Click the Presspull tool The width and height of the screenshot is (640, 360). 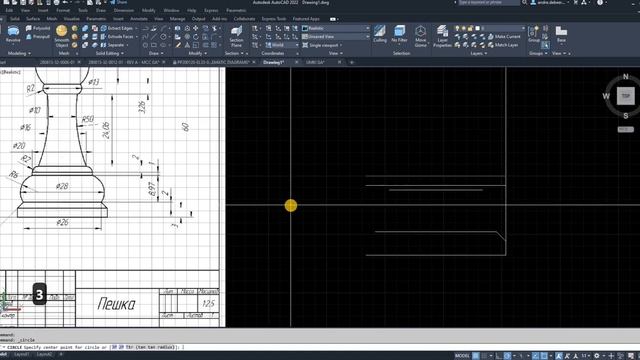(x=38, y=37)
